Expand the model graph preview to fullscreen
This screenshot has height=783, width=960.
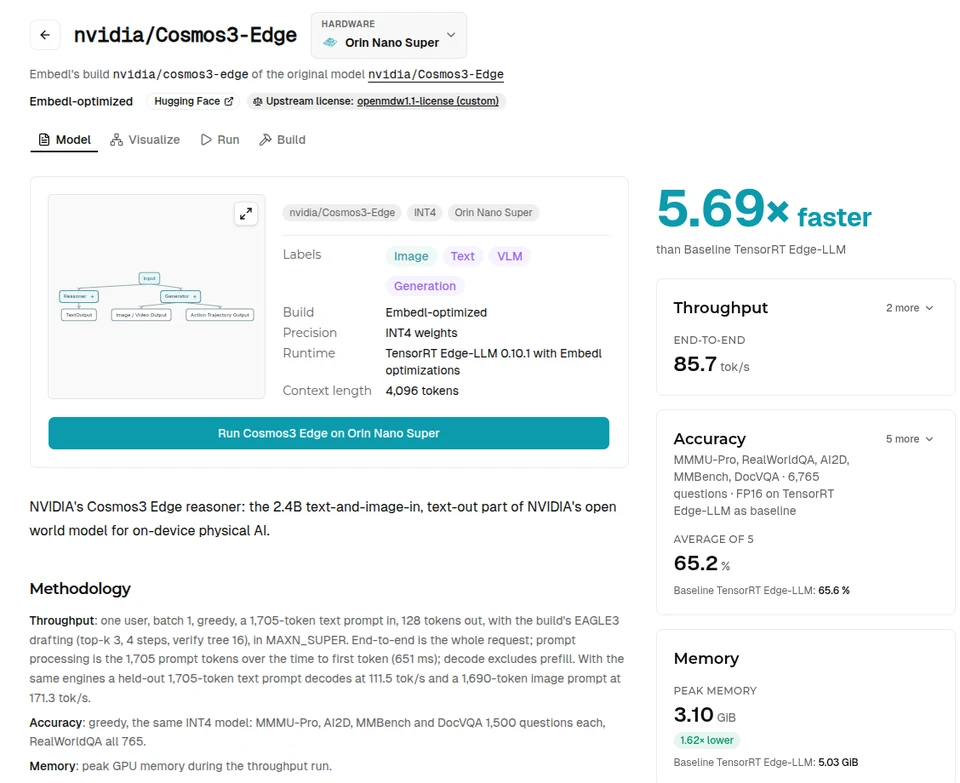pyautogui.click(x=246, y=214)
